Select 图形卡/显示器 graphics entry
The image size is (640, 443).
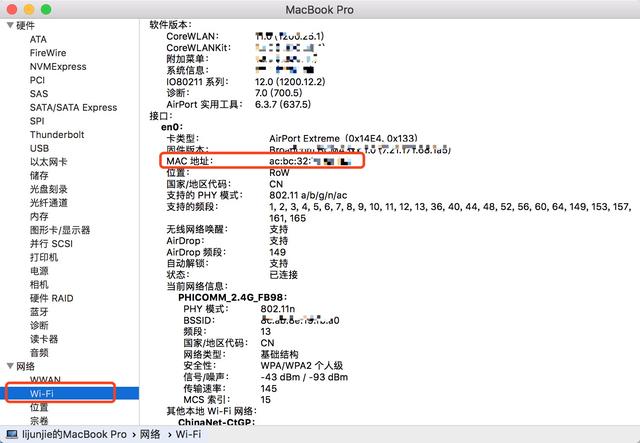(x=60, y=230)
